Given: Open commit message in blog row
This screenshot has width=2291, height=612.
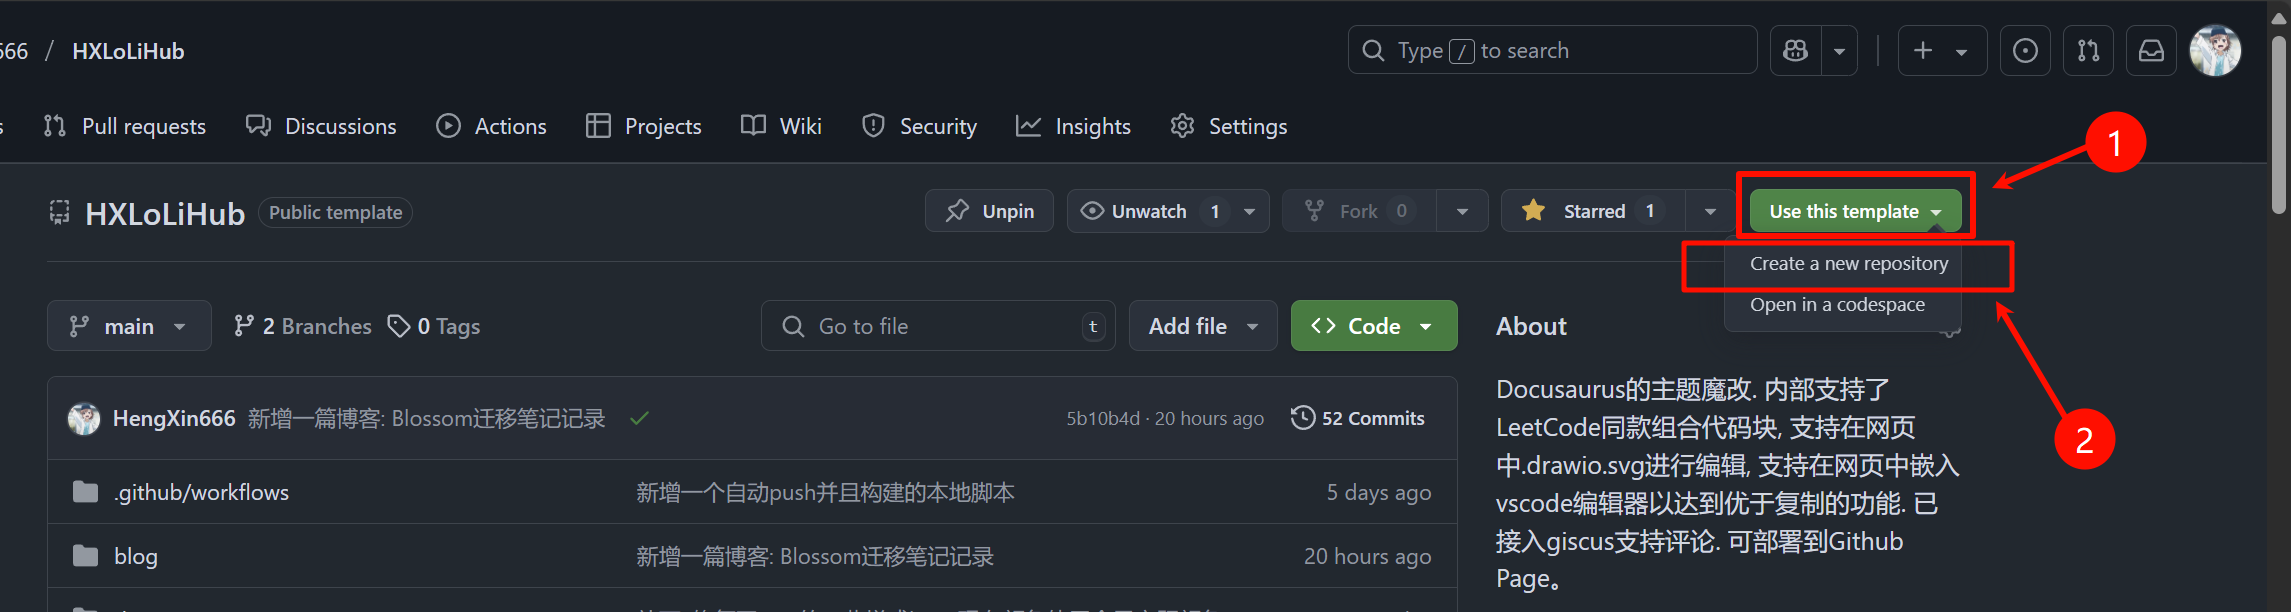Looking at the screenshot, I should [x=815, y=556].
